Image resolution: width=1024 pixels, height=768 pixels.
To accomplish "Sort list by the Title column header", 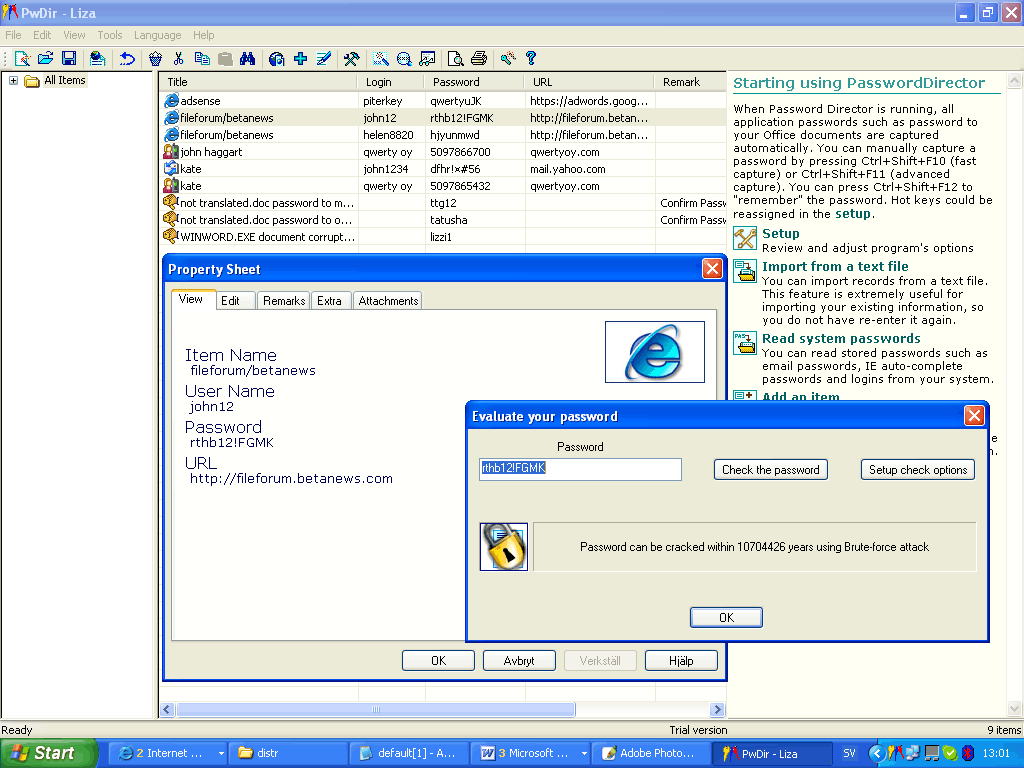I will pos(258,82).
